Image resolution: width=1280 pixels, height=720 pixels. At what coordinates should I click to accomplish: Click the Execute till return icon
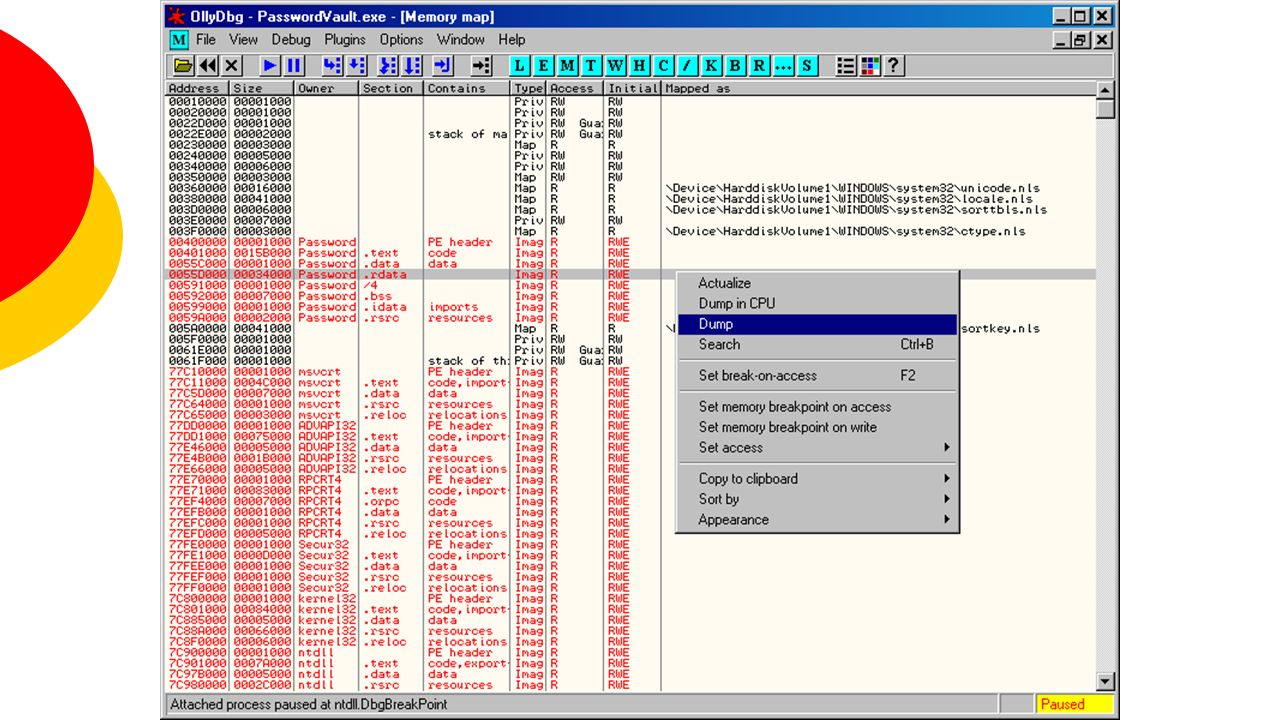443,66
